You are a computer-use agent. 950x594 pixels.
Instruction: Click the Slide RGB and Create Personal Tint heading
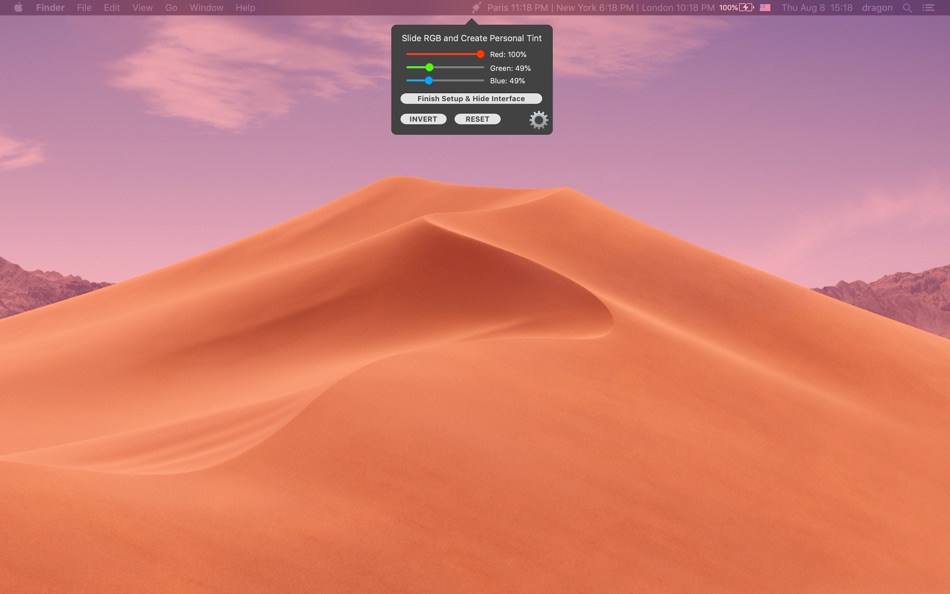click(x=471, y=38)
